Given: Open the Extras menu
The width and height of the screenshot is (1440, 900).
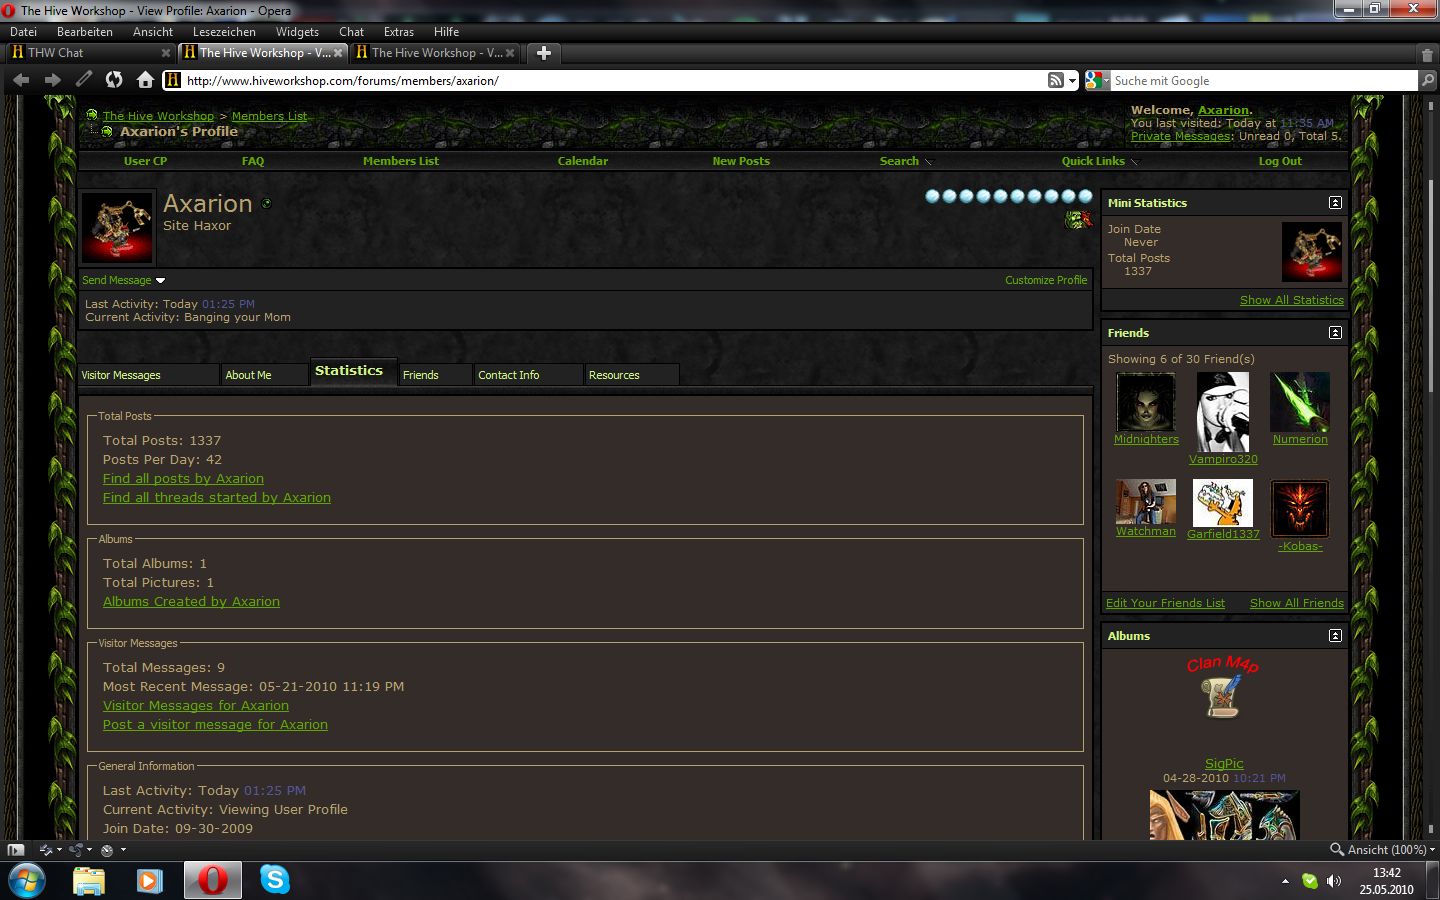Looking at the screenshot, I should pos(398,32).
